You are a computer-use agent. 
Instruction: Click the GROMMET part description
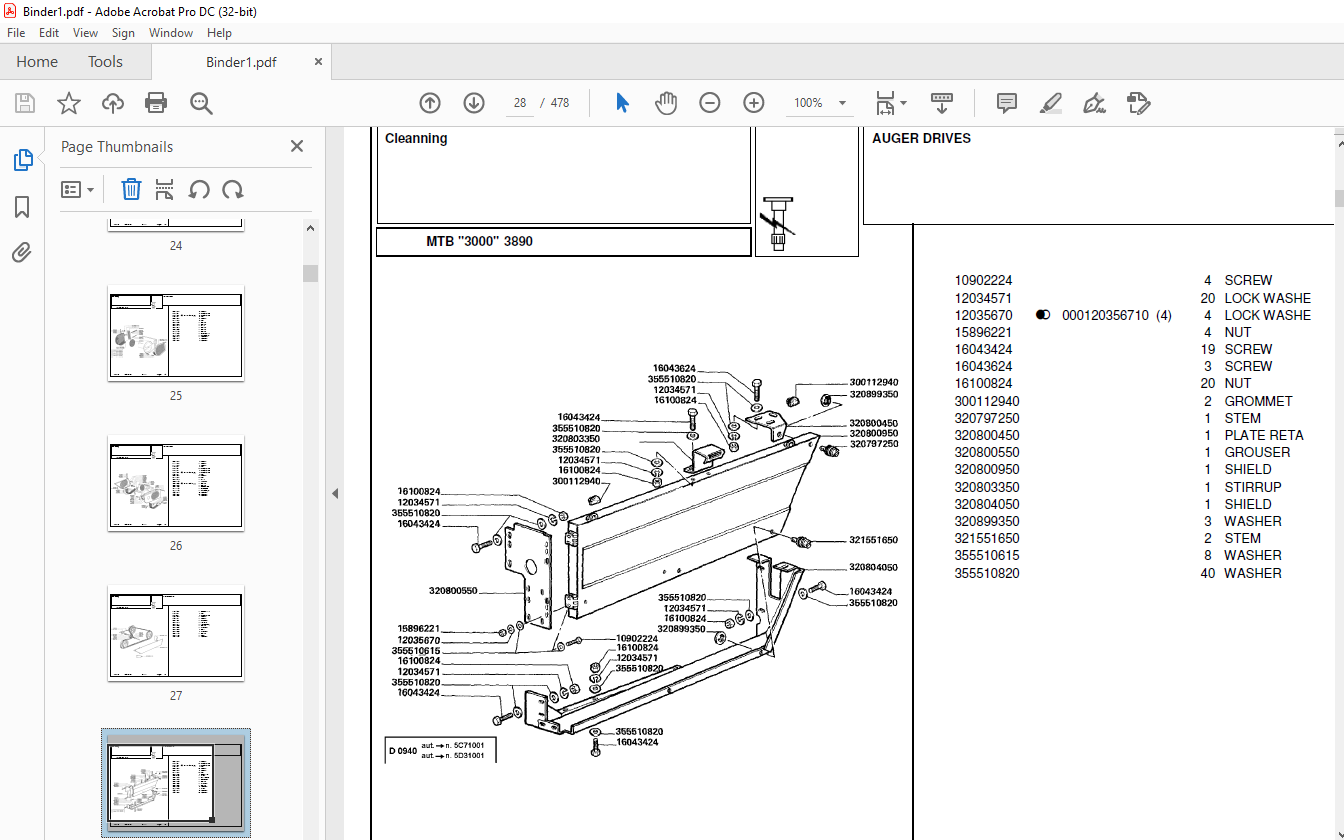[x=1258, y=401]
